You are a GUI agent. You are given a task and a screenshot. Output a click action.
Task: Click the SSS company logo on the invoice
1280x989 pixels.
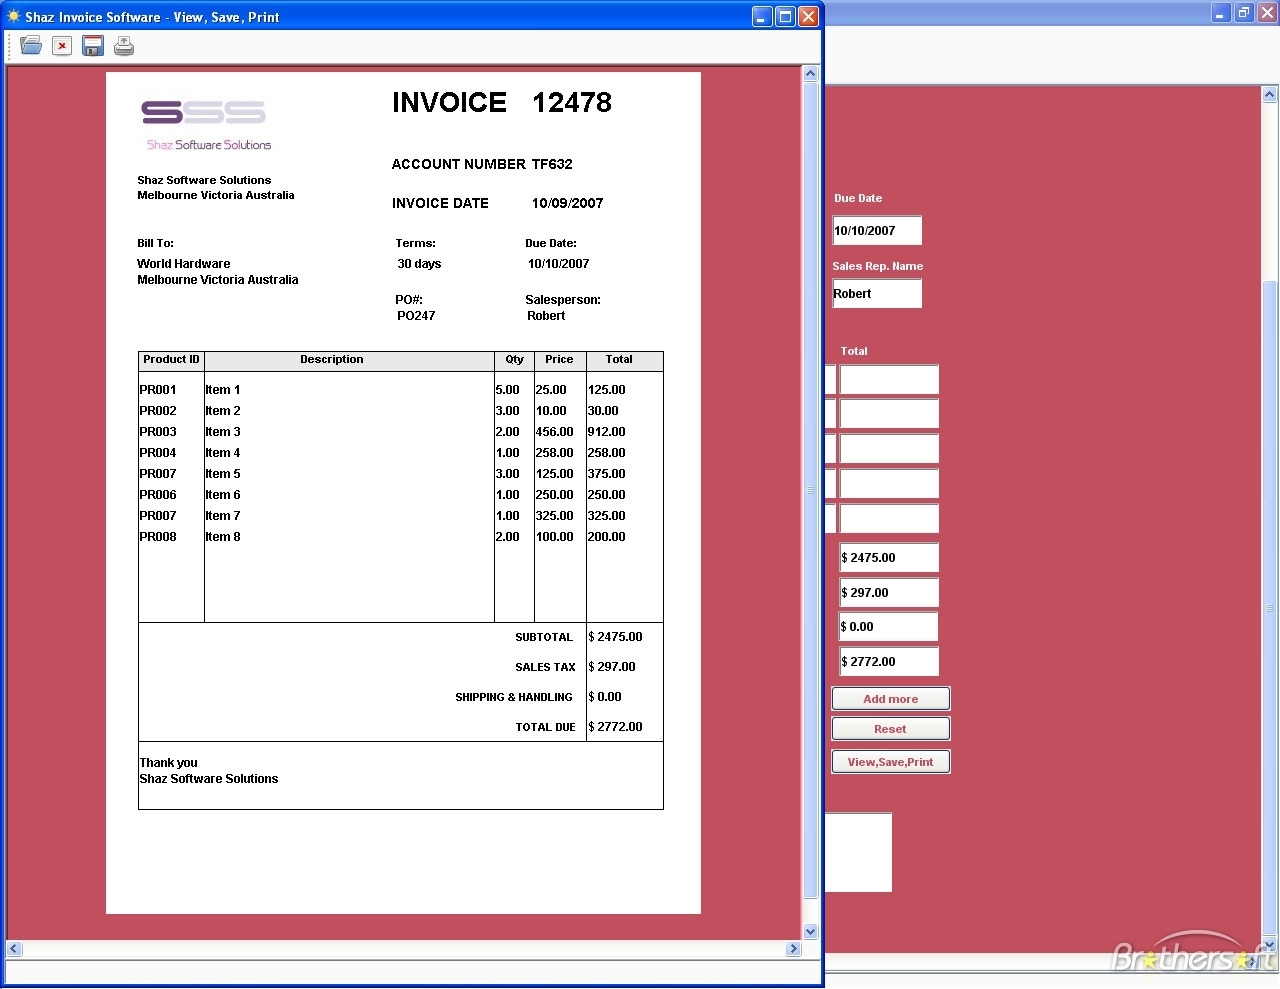(204, 112)
